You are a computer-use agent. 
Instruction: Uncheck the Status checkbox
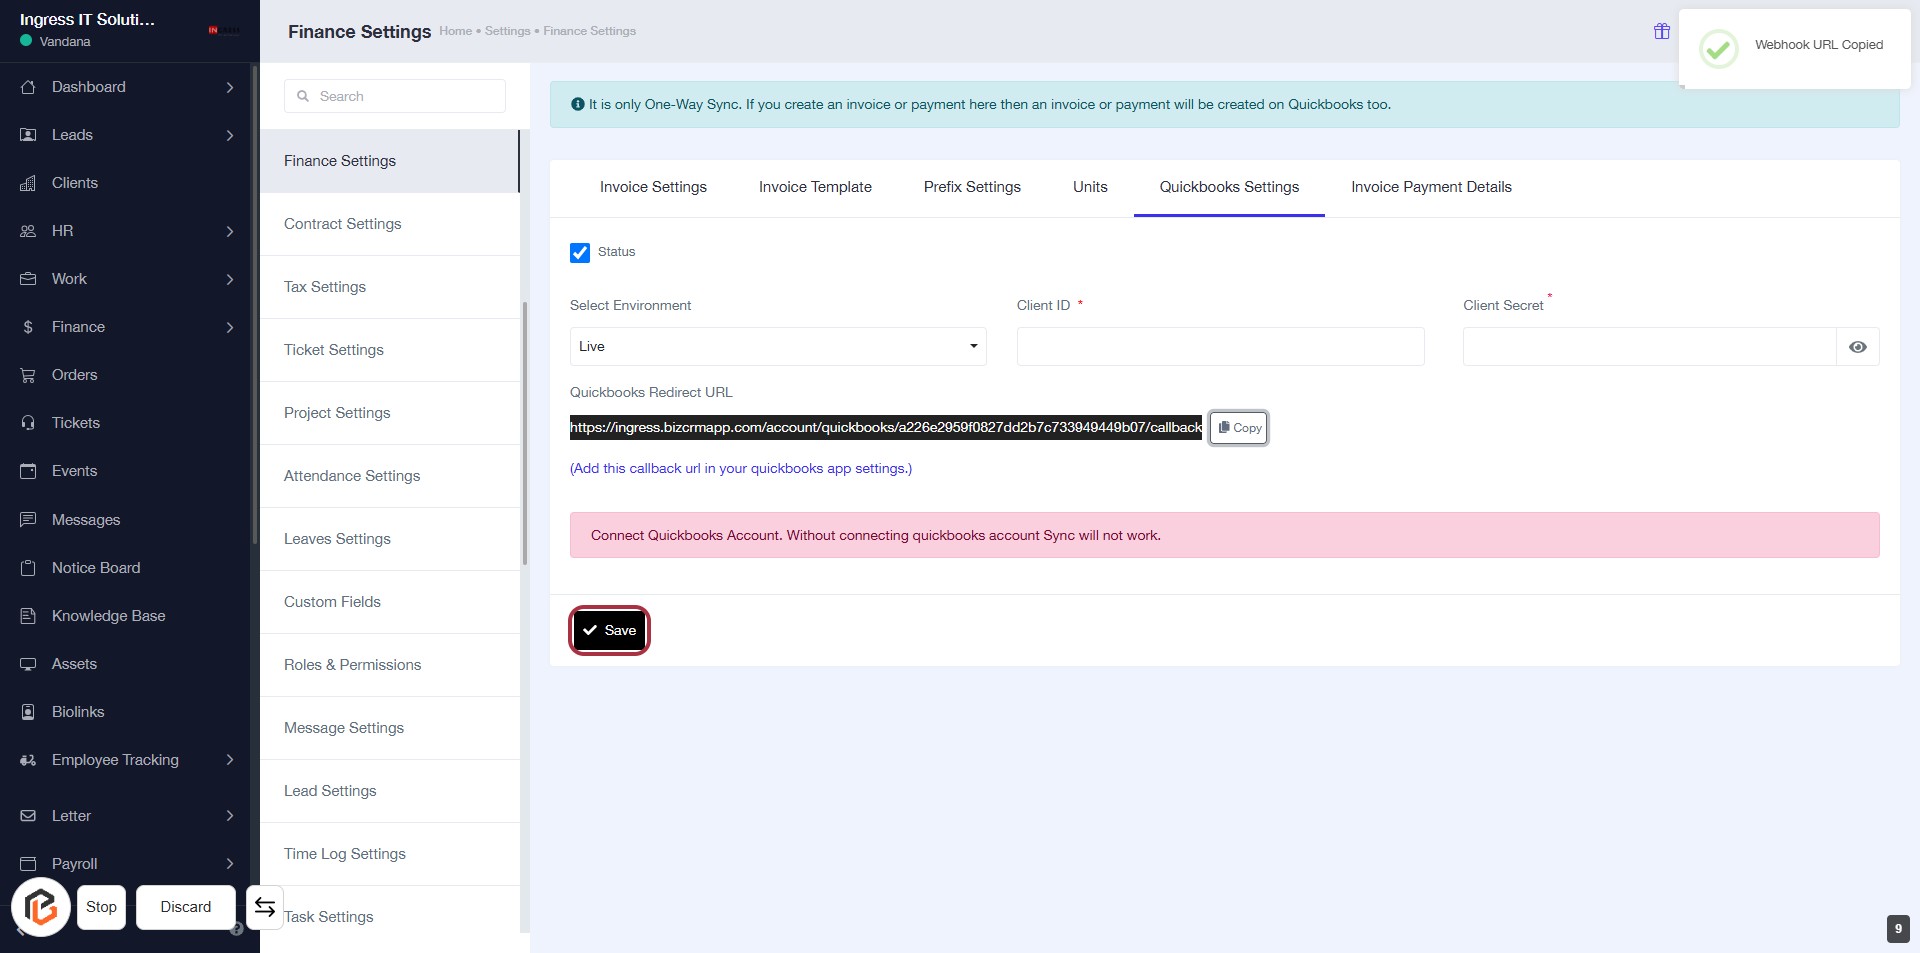580,253
